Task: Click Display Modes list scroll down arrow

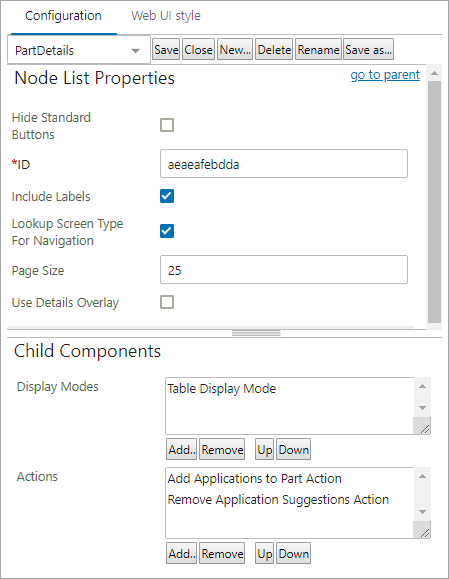Action: 423,408
